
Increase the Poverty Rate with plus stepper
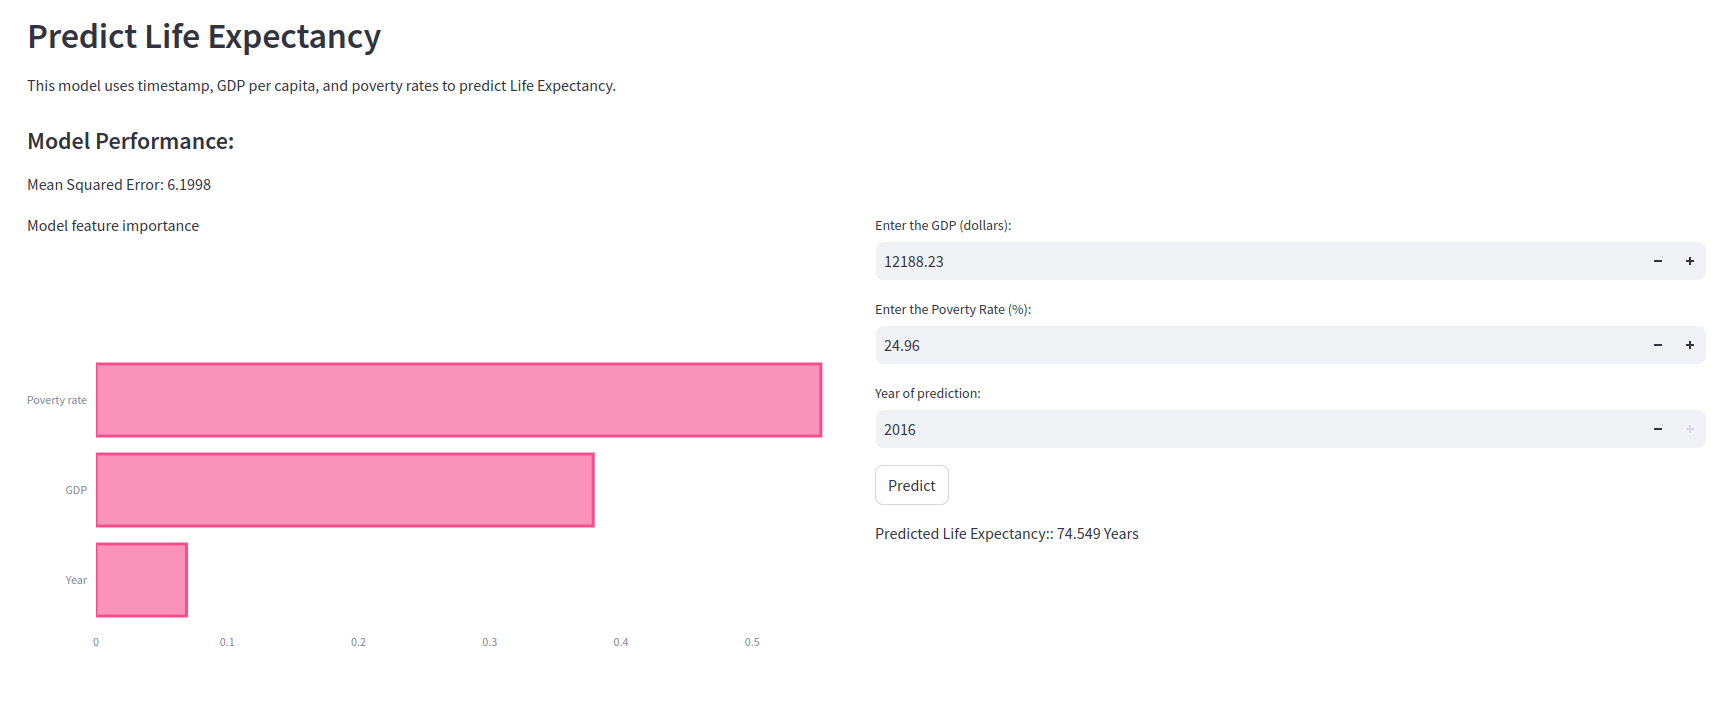1690,345
